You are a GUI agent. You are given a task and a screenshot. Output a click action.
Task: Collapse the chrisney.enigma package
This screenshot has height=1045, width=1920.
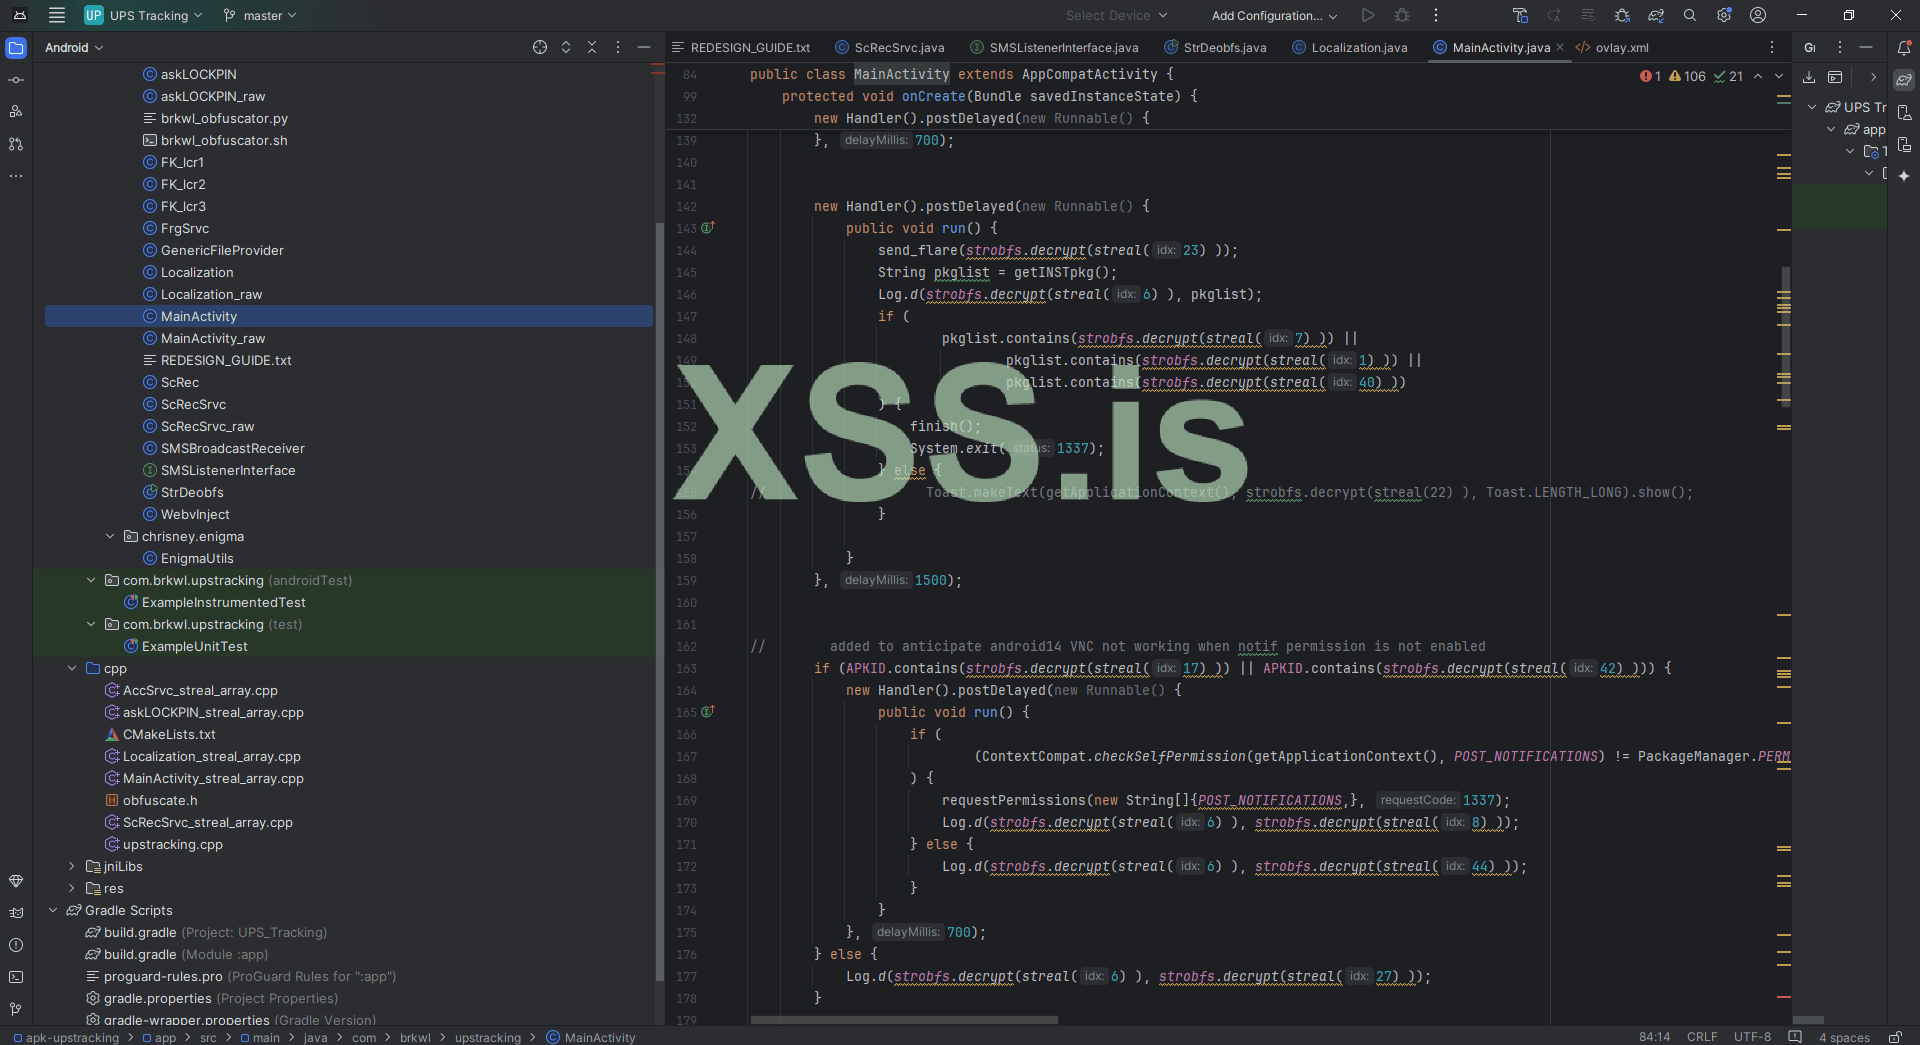coord(110,536)
